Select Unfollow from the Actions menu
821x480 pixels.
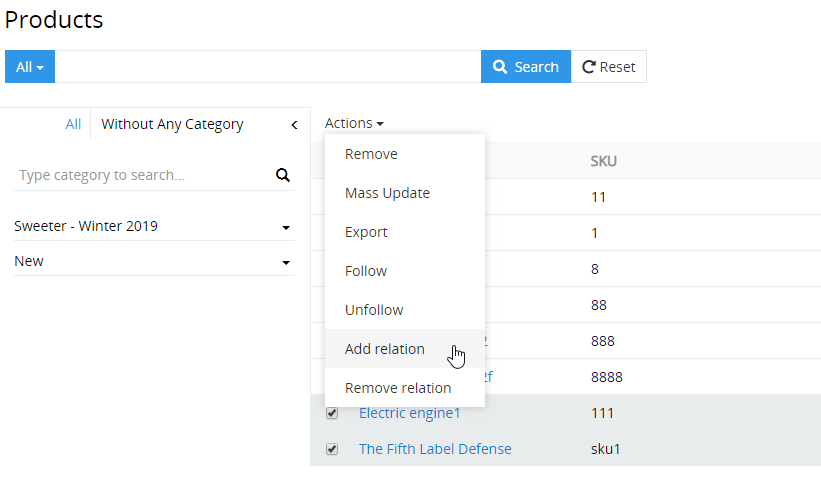374,310
